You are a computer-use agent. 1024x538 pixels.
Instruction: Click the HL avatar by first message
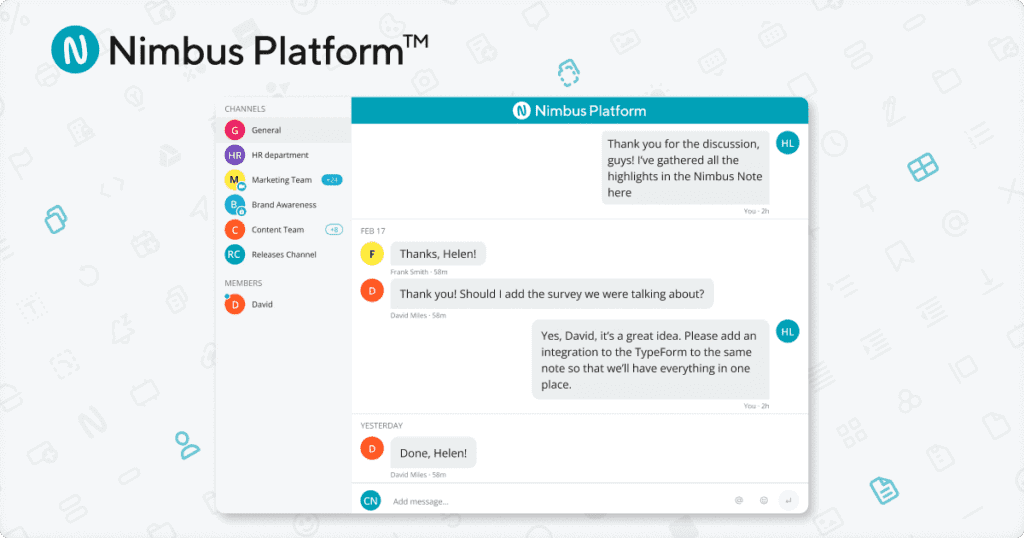(788, 143)
